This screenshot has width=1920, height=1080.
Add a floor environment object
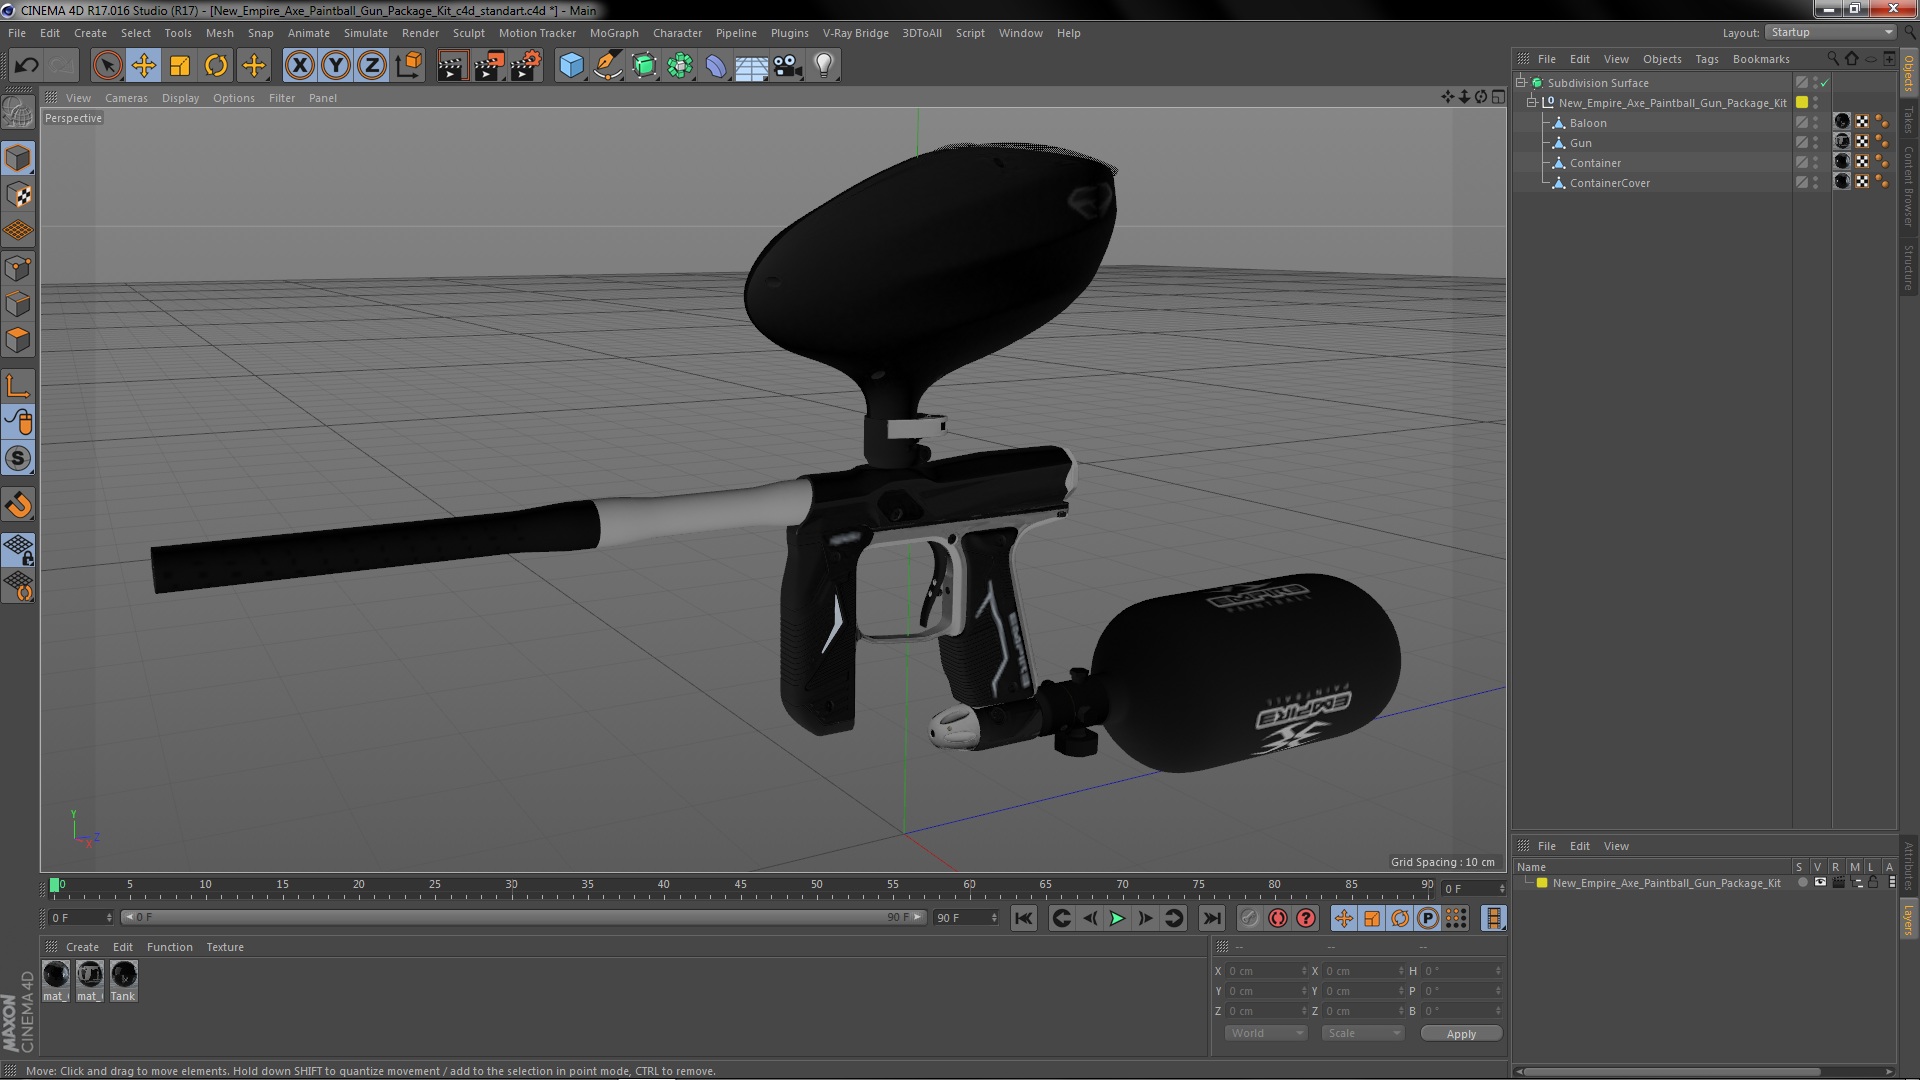(x=752, y=66)
